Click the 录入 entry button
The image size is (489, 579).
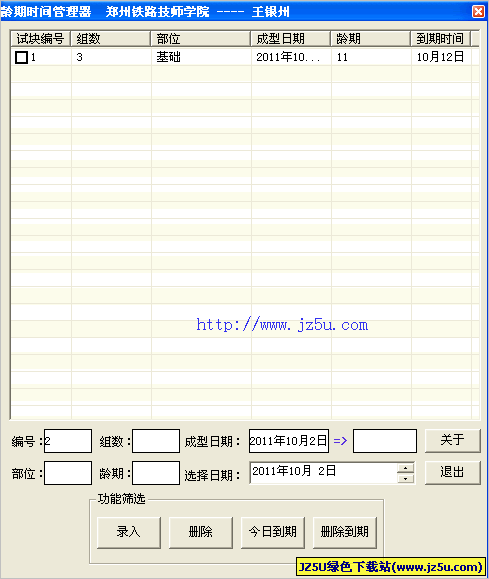click(x=129, y=532)
